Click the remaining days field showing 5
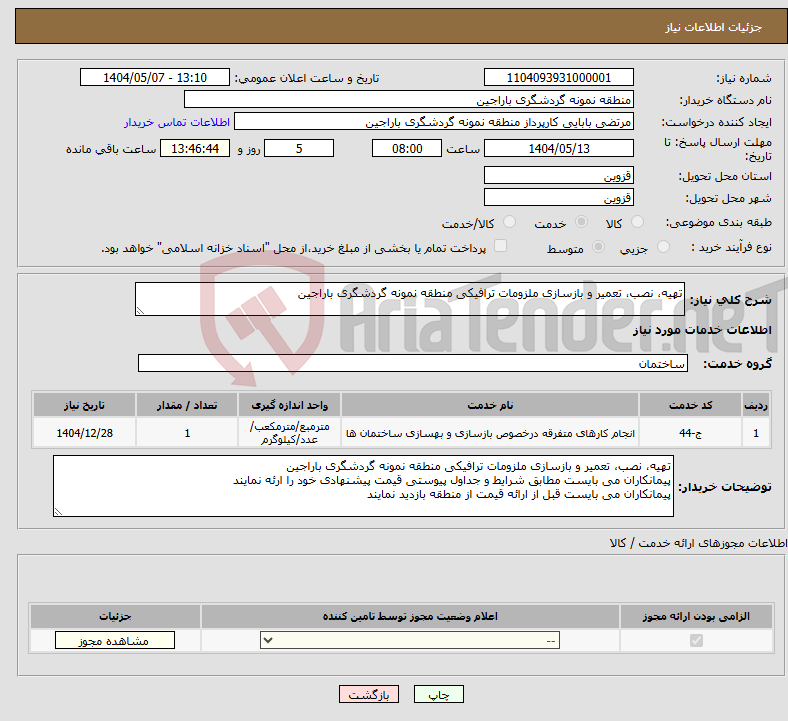 299,148
